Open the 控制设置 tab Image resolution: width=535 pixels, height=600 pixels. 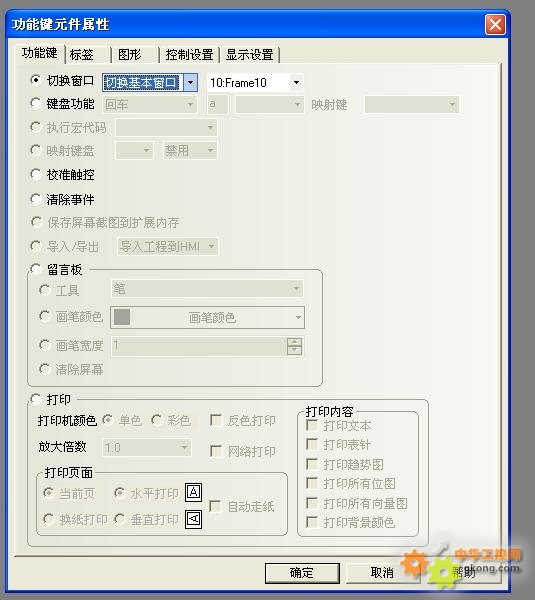189,54
